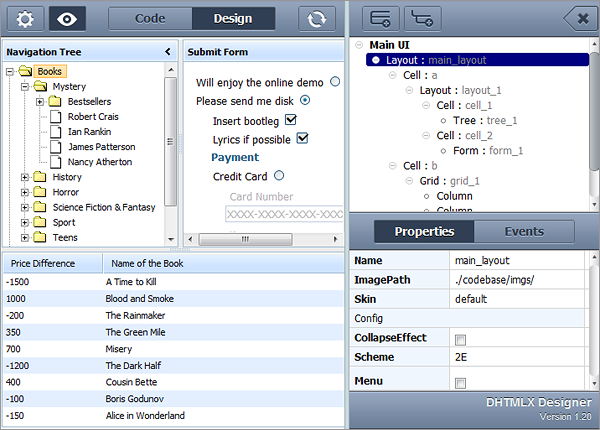The width and height of the screenshot is (600, 430).
Task: Click the Mystery folder icon
Action: point(40,86)
